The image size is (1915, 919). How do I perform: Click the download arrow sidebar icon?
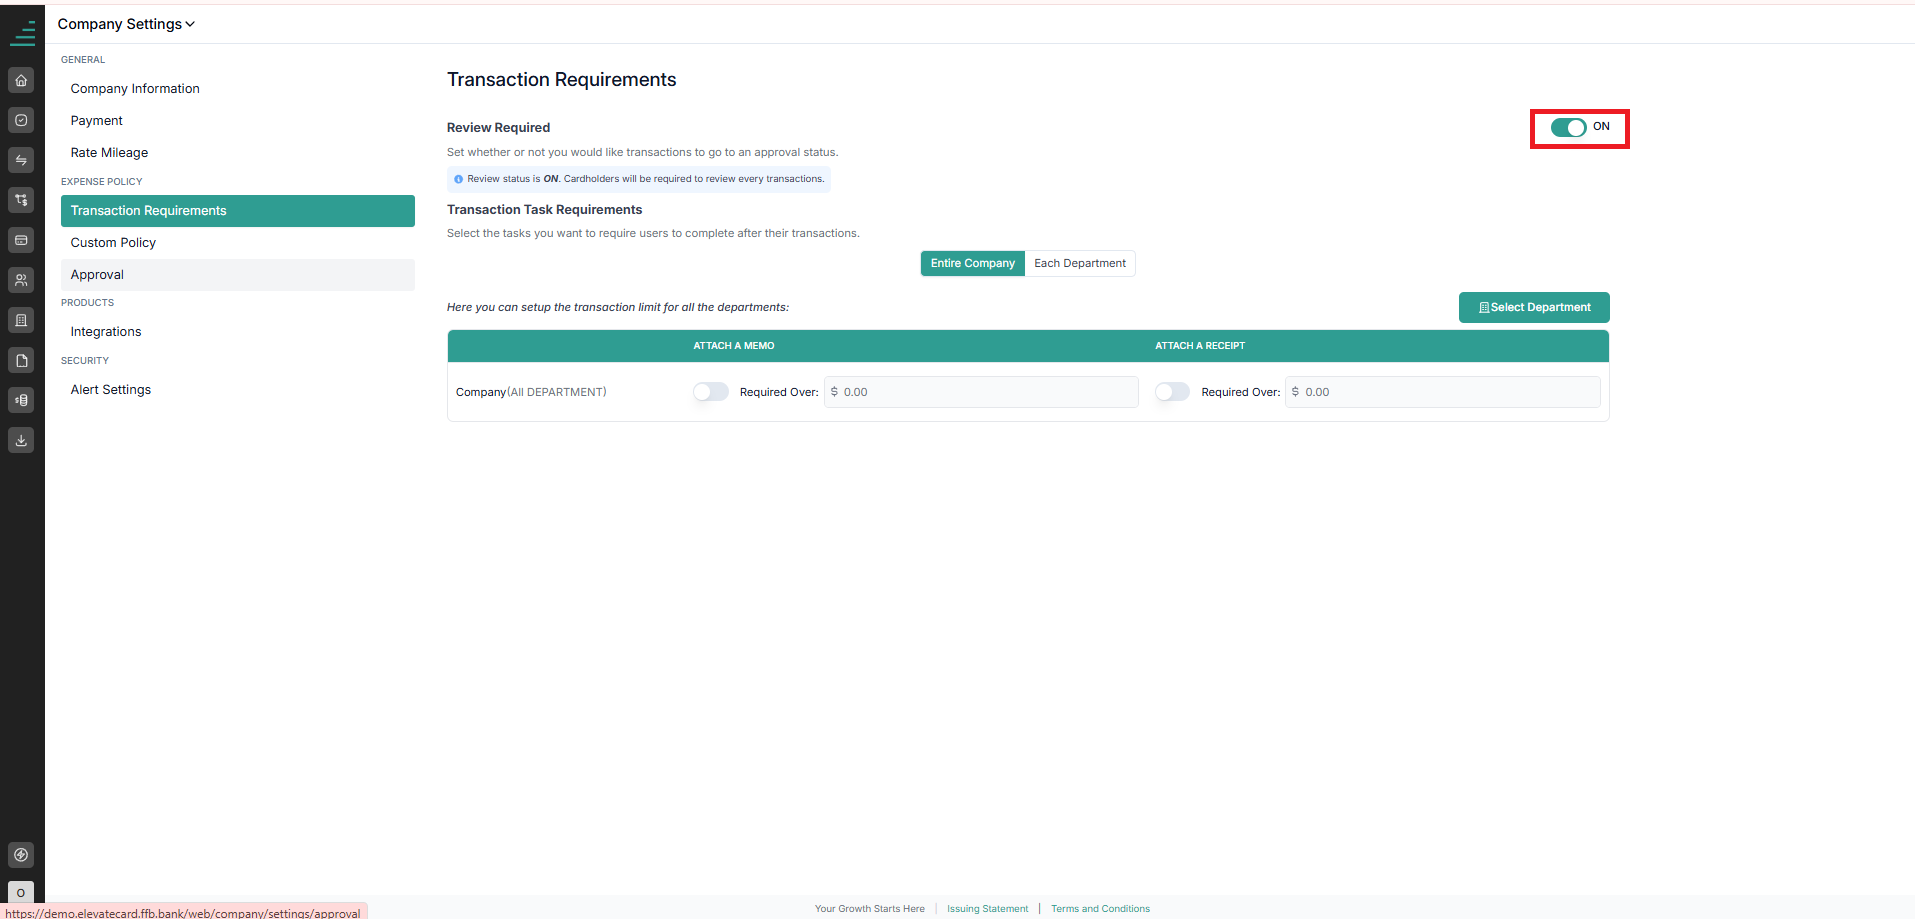[21, 440]
